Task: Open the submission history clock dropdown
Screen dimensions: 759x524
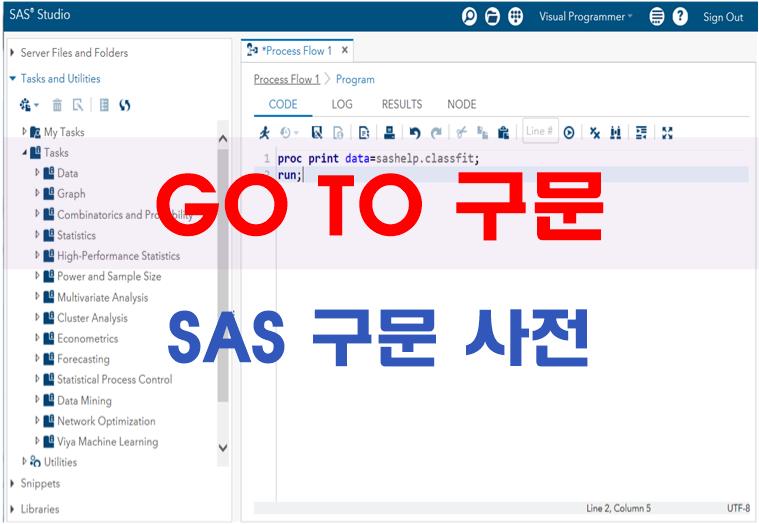Action: pos(289,133)
